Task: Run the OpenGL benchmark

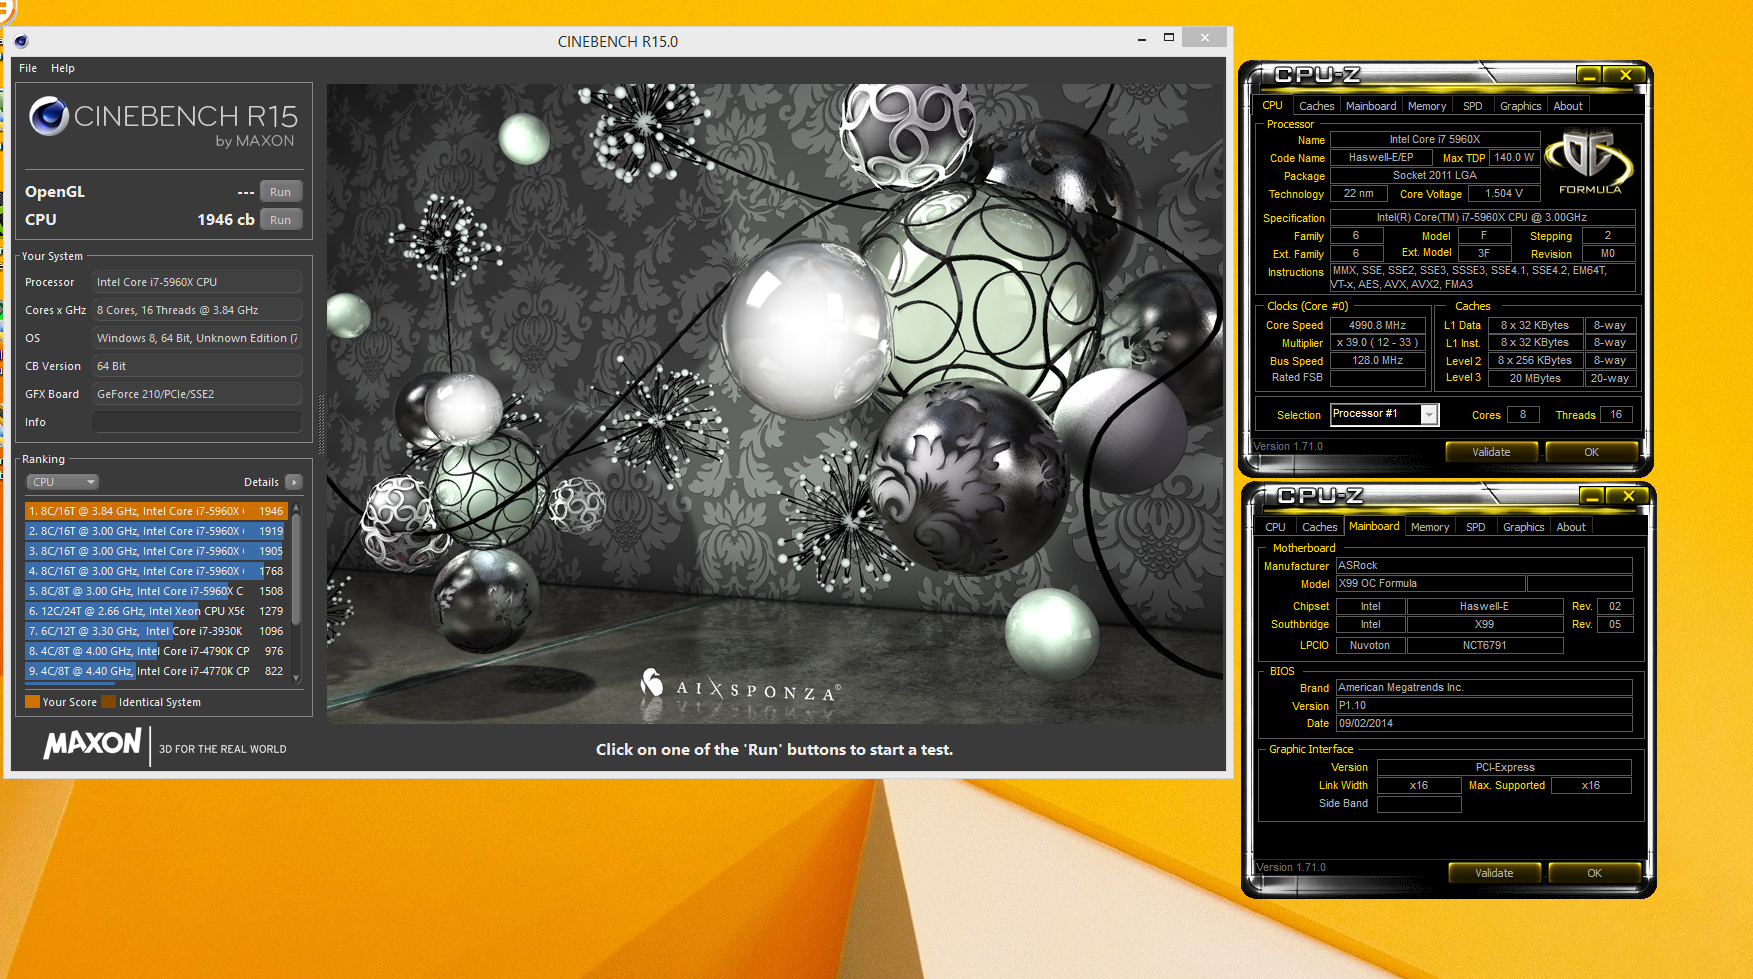Action: (281, 192)
